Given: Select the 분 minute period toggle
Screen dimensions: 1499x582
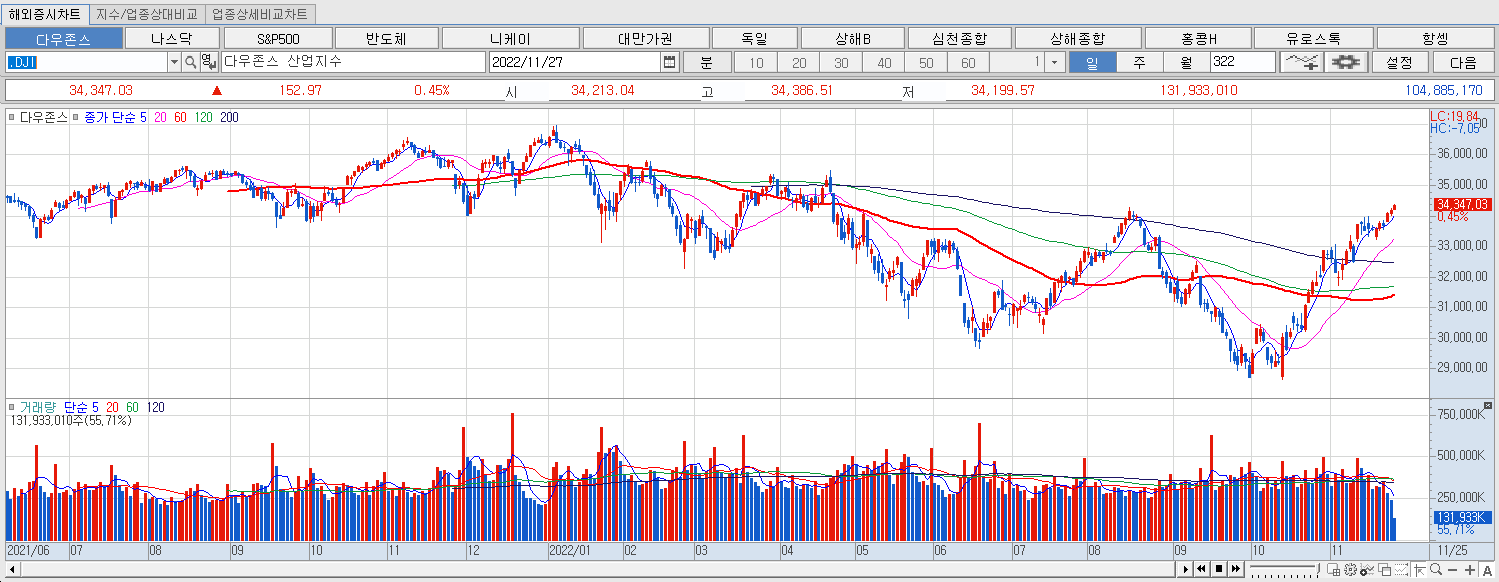Looking at the screenshot, I should point(706,62).
